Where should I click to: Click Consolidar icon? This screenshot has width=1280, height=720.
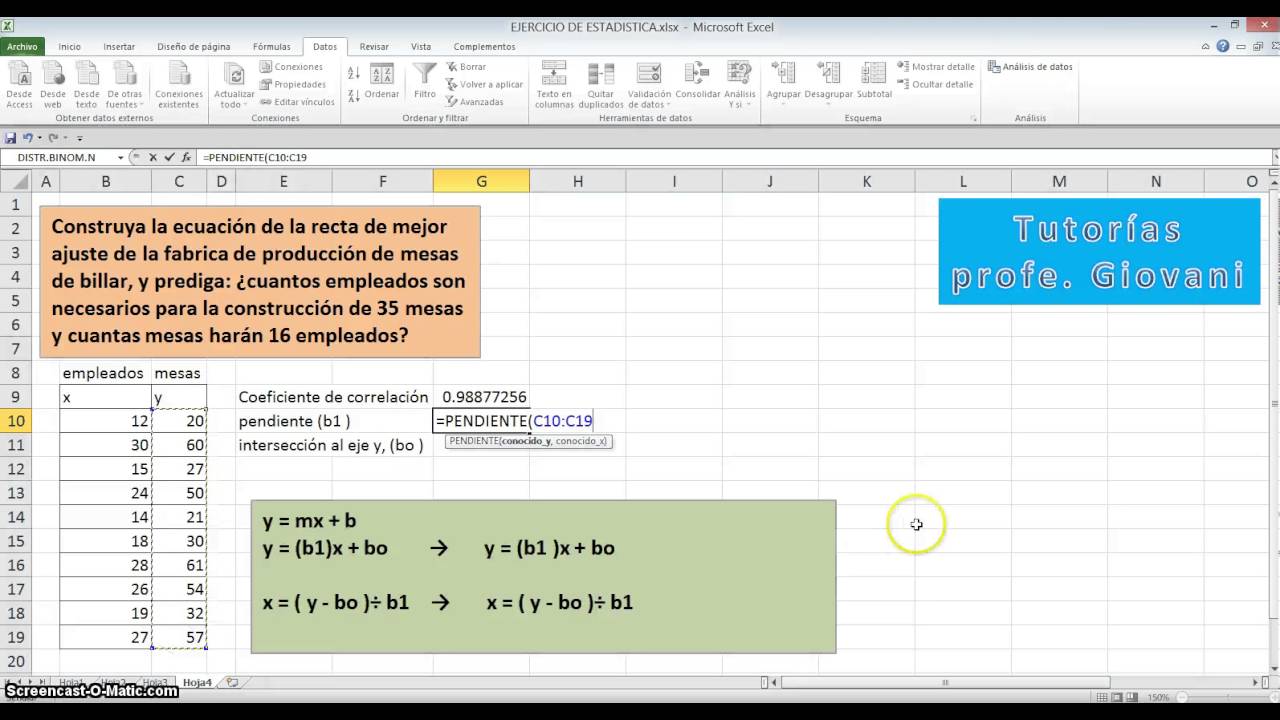[x=698, y=81]
